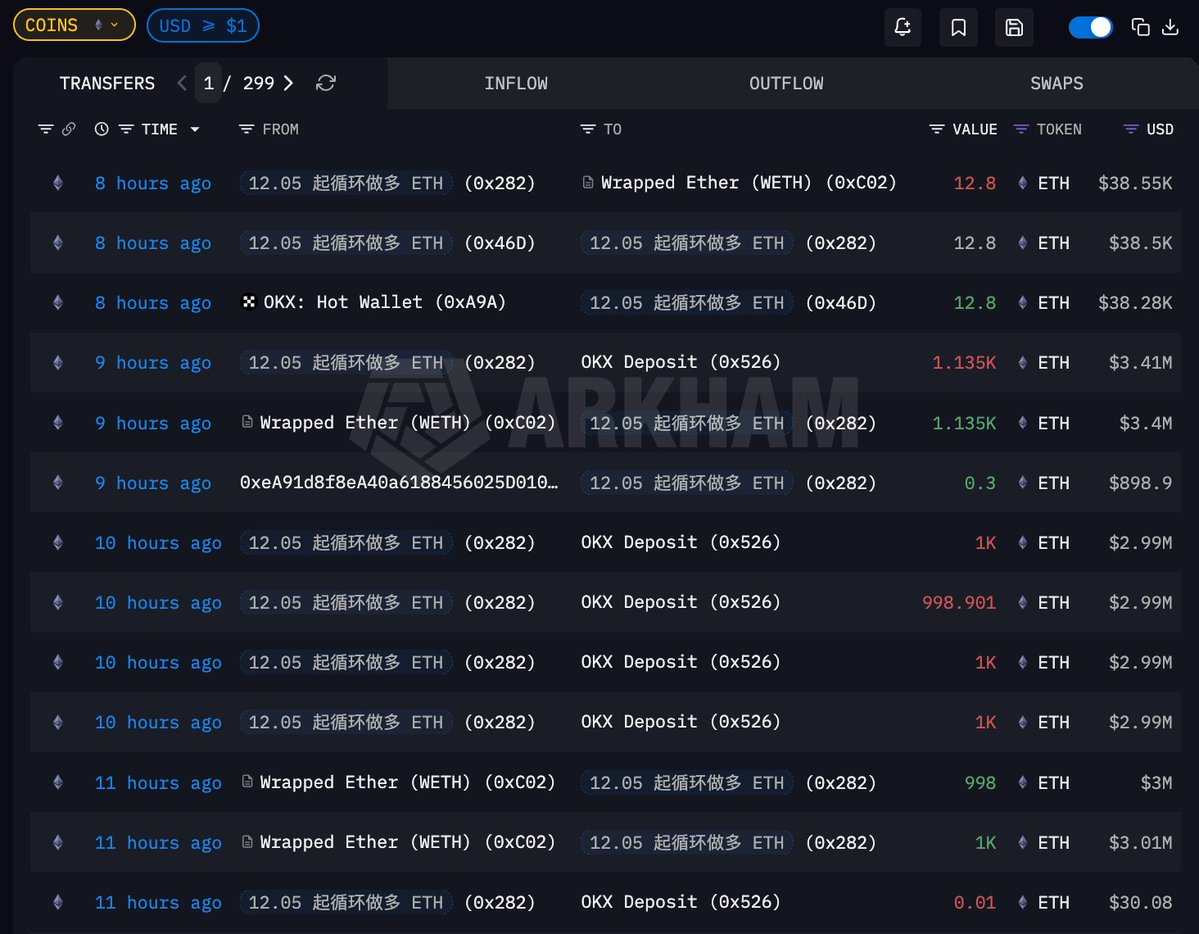Click the OKX logo icon in FROM column

pos(249,302)
